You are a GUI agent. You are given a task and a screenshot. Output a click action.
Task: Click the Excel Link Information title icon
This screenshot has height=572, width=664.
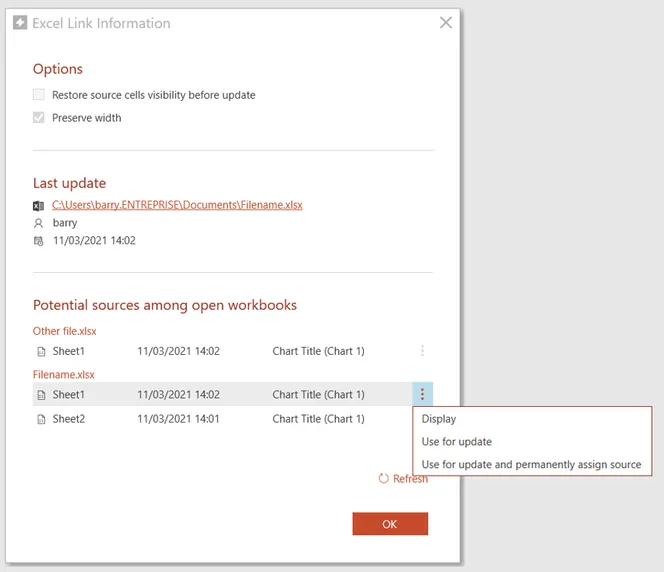tap(20, 22)
